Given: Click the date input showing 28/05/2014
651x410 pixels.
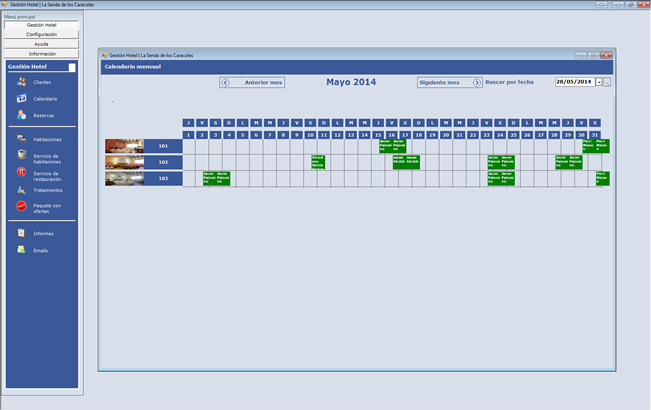Looking at the screenshot, I should pyautogui.click(x=573, y=82).
